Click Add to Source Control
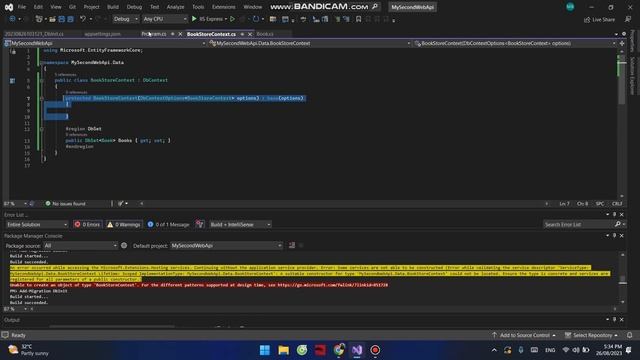This screenshot has width=640, height=360. click(524, 335)
